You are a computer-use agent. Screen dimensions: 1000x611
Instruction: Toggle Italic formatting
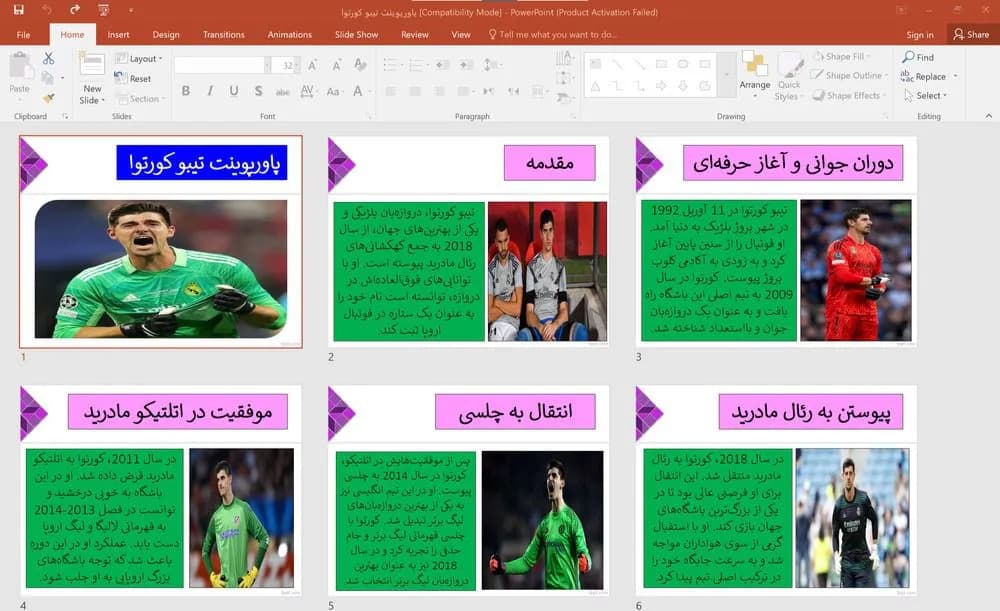[x=210, y=91]
